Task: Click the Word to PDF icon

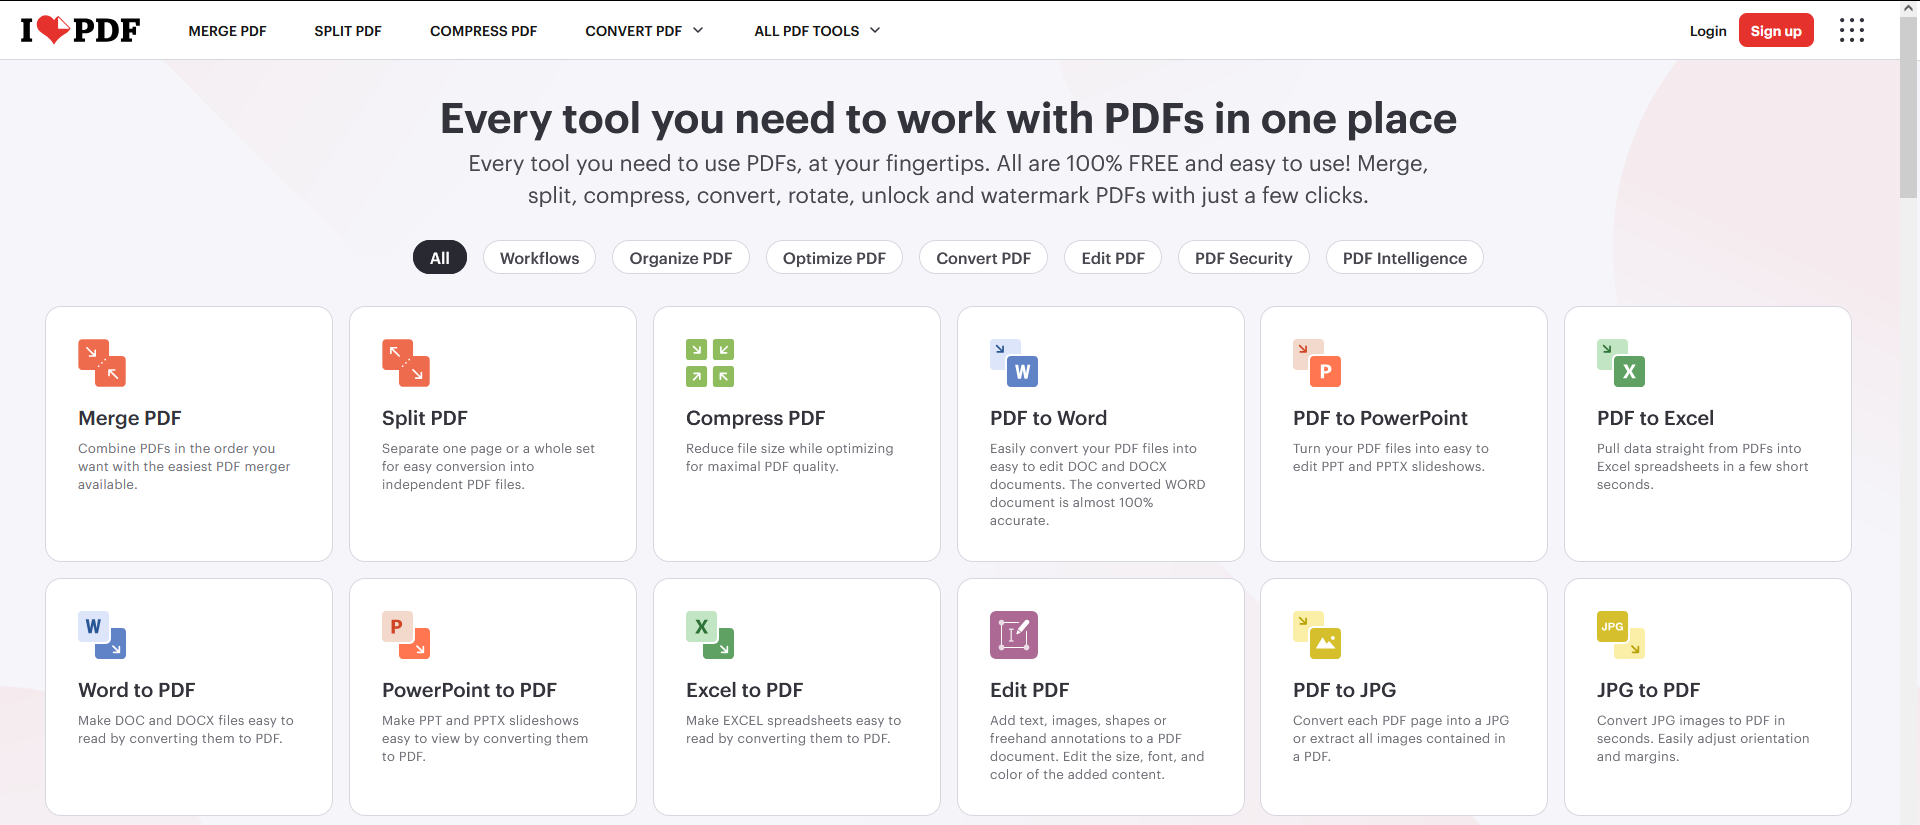Action: click(x=102, y=635)
